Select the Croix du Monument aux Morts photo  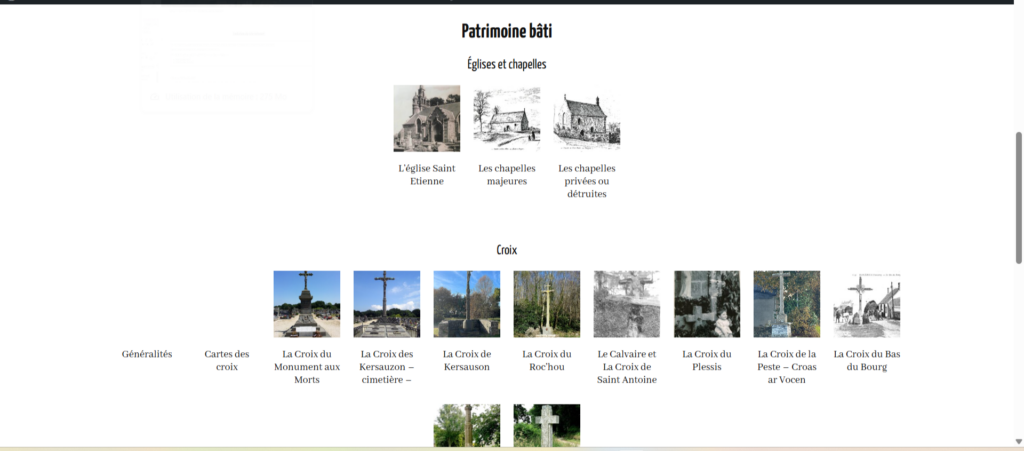click(306, 304)
